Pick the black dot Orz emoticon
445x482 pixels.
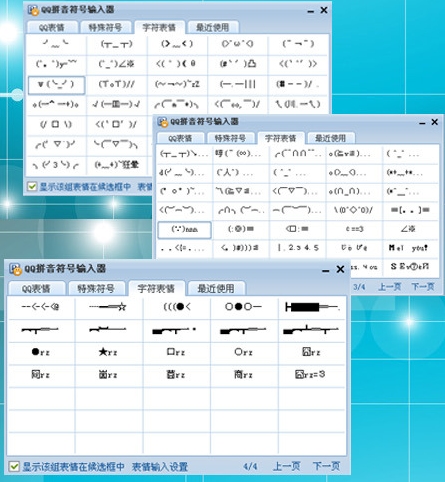[41, 352]
